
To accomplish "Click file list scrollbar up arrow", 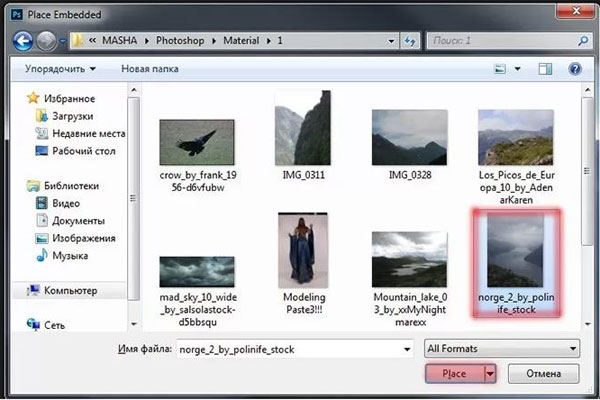I will point(587,90).
